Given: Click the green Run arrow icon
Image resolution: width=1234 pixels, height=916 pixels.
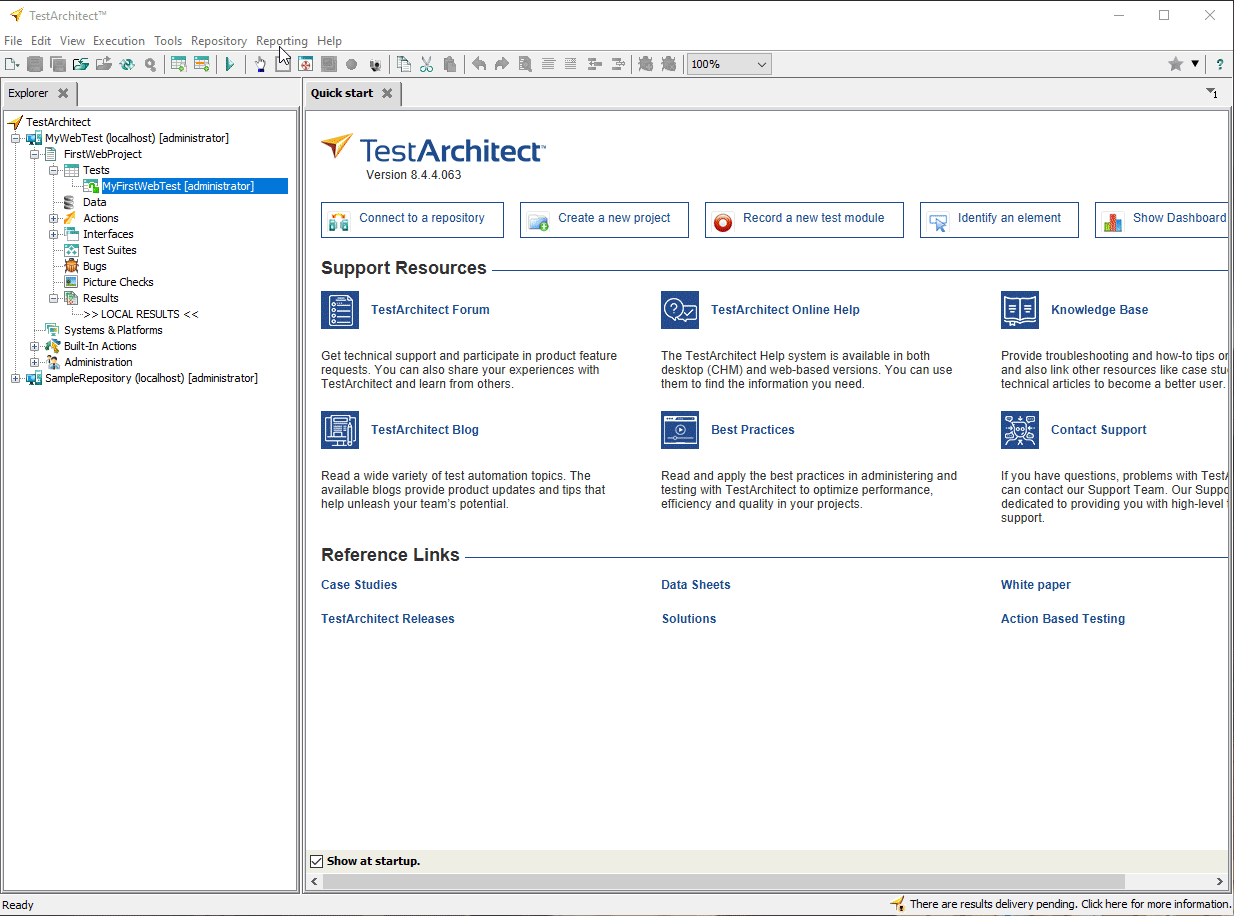Looking at the screenshot, I should coord(230,64).
